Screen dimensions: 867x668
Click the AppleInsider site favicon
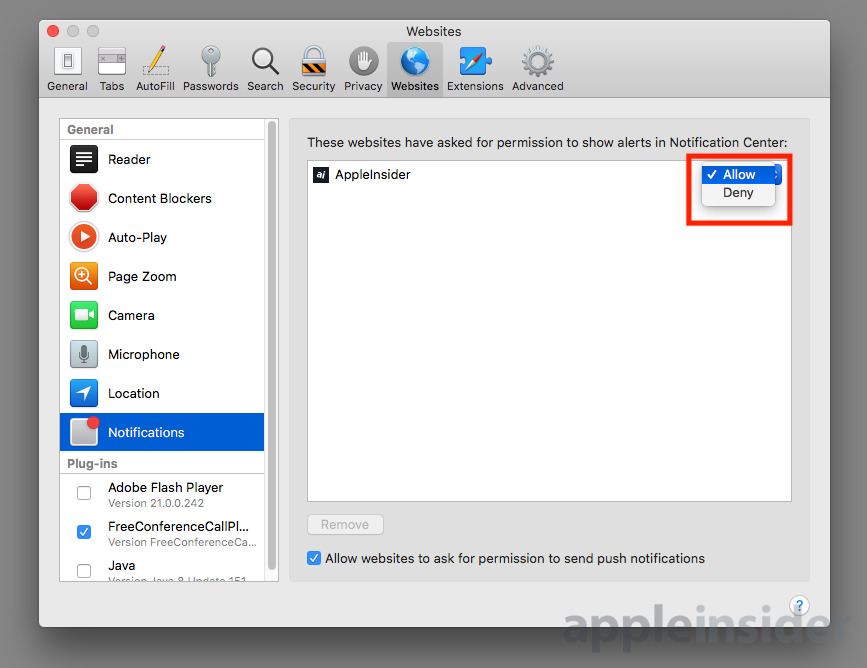pyautogui.click(x=321, y=175)
